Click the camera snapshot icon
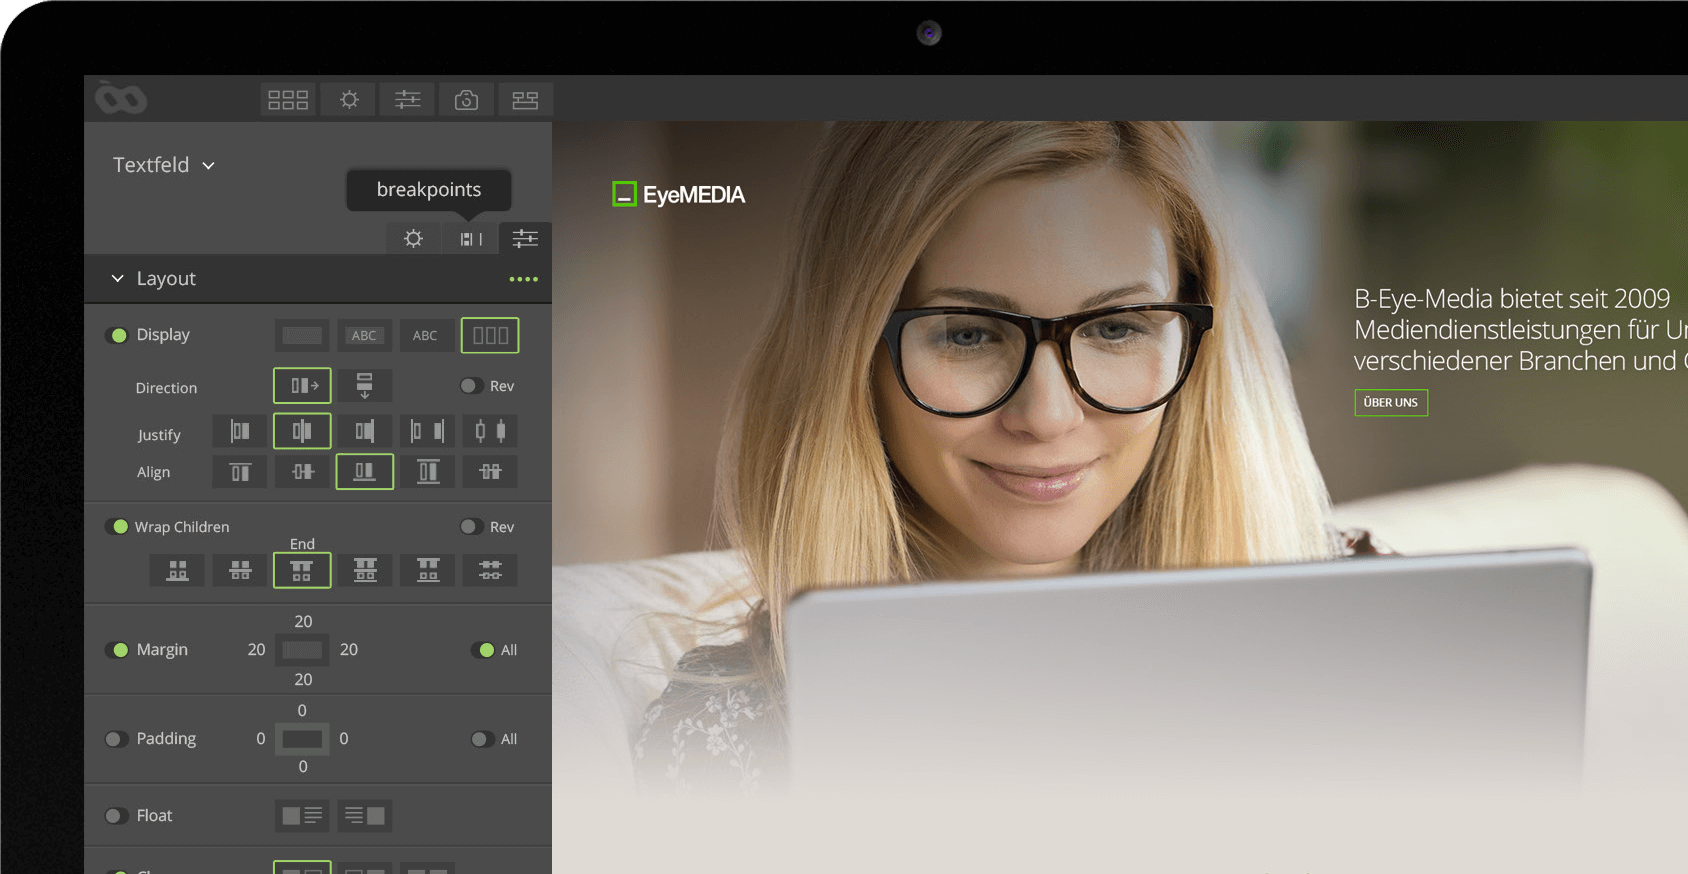The width and height of the screenshot is (1688, 874). 466,100
